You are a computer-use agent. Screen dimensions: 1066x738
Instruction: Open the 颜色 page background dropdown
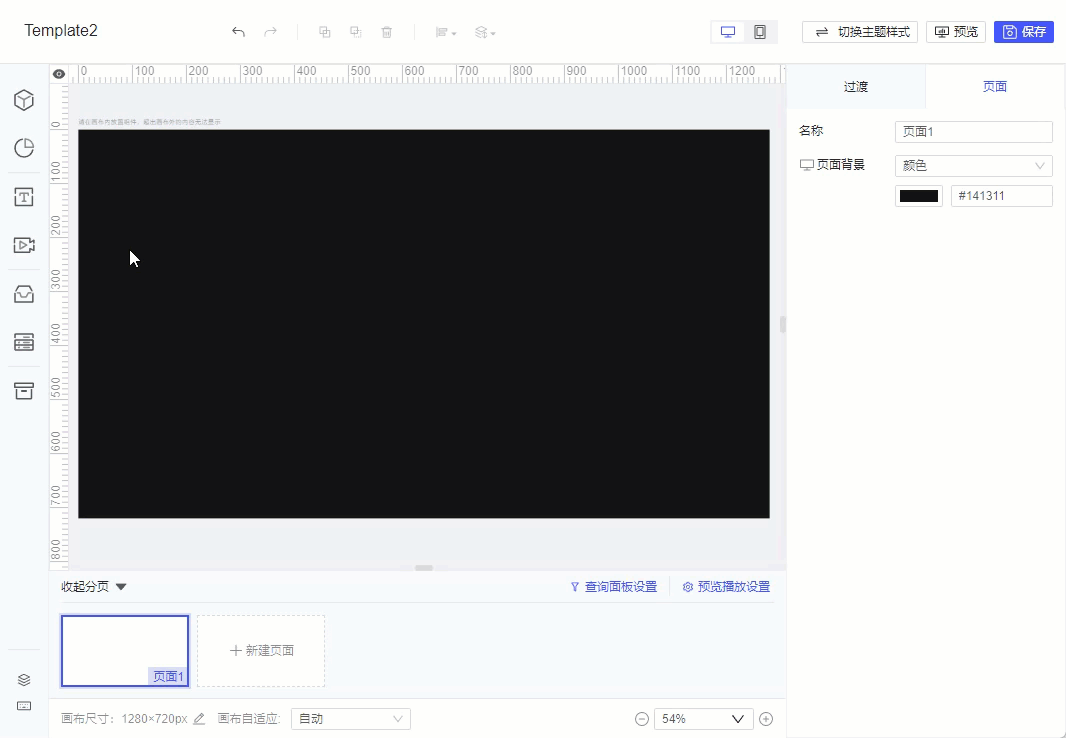coord(973,165)
